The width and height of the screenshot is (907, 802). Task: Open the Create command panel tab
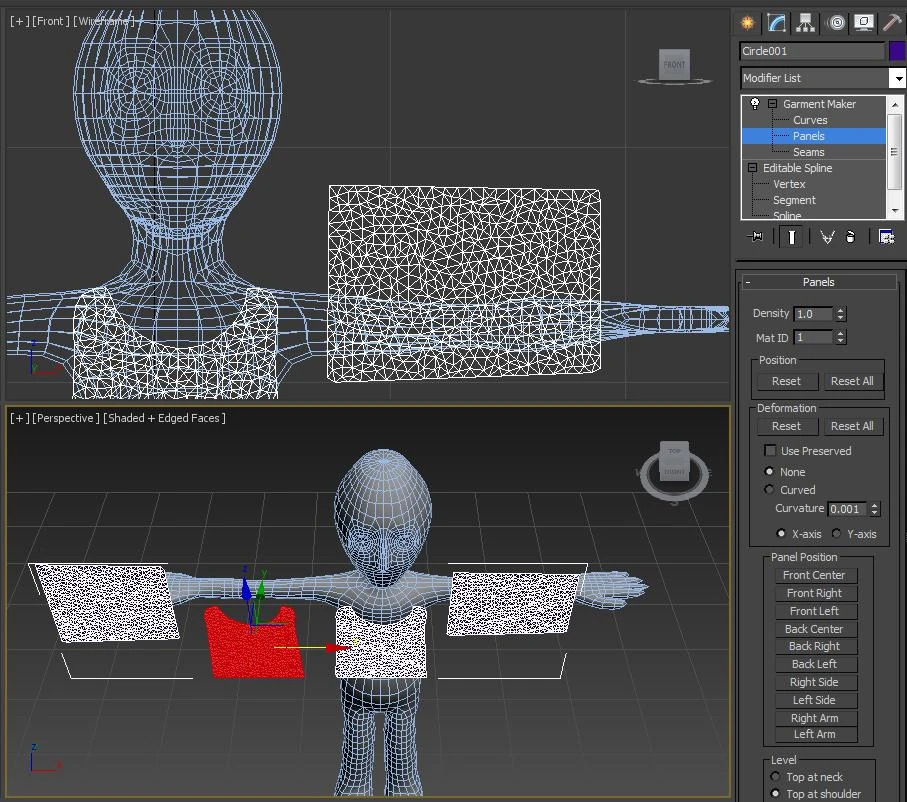(746, 22)
